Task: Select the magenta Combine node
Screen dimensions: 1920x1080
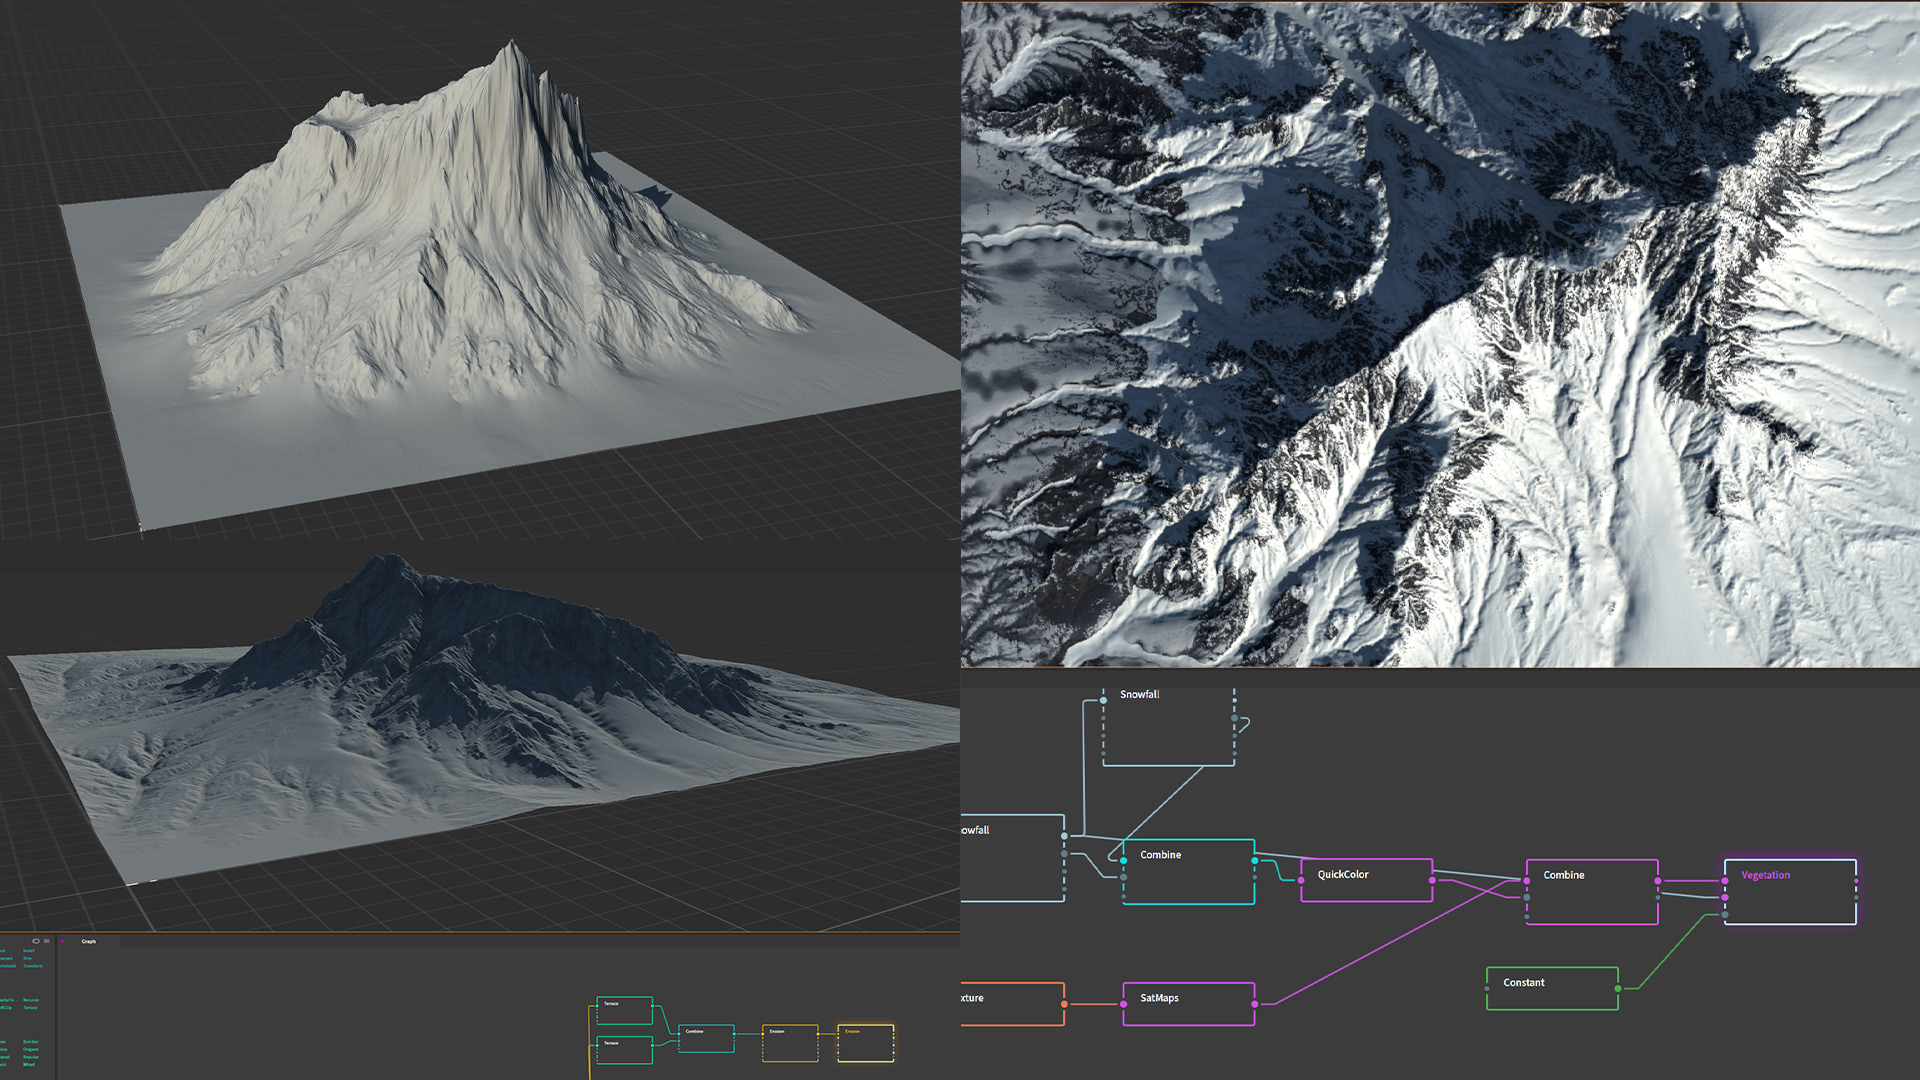Action: (x=1591, y=892)
